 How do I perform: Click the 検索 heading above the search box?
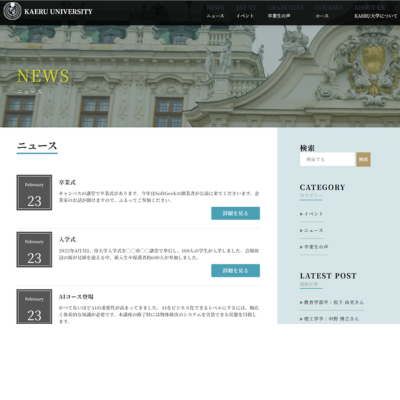pyautogui.click(x=307, y=148)
